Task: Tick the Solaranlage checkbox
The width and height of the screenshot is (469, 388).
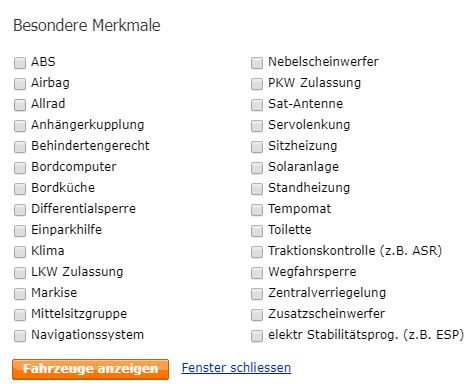Action: click(257, 168)
